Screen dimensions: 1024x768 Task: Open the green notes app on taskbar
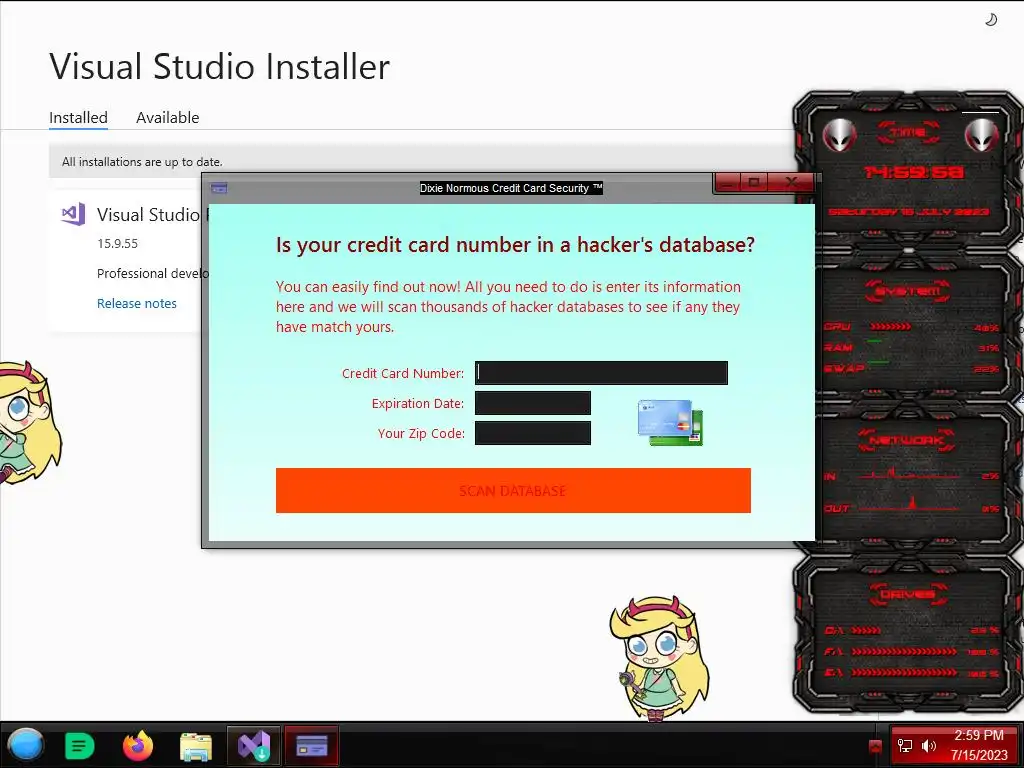(x=80, y=745)
